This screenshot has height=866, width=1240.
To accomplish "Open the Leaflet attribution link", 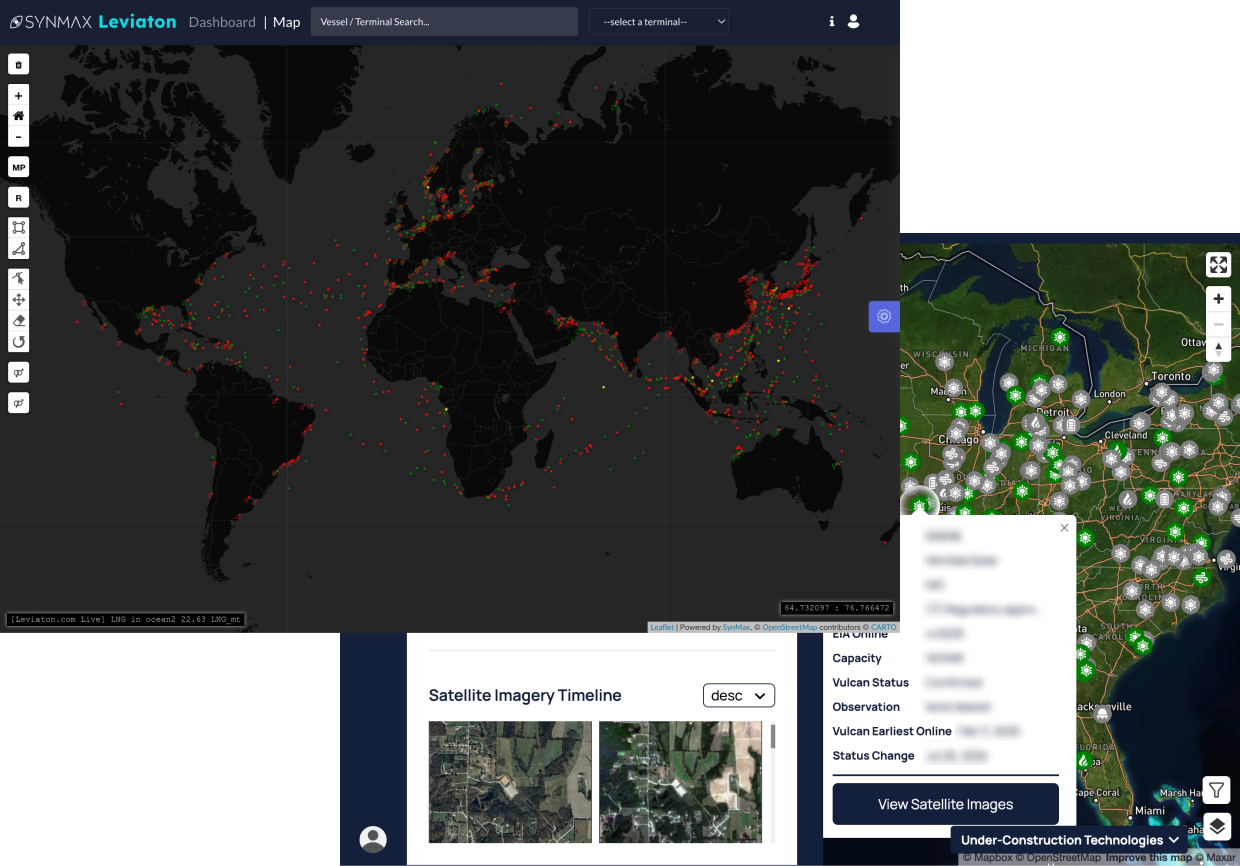I will (662, 627).
